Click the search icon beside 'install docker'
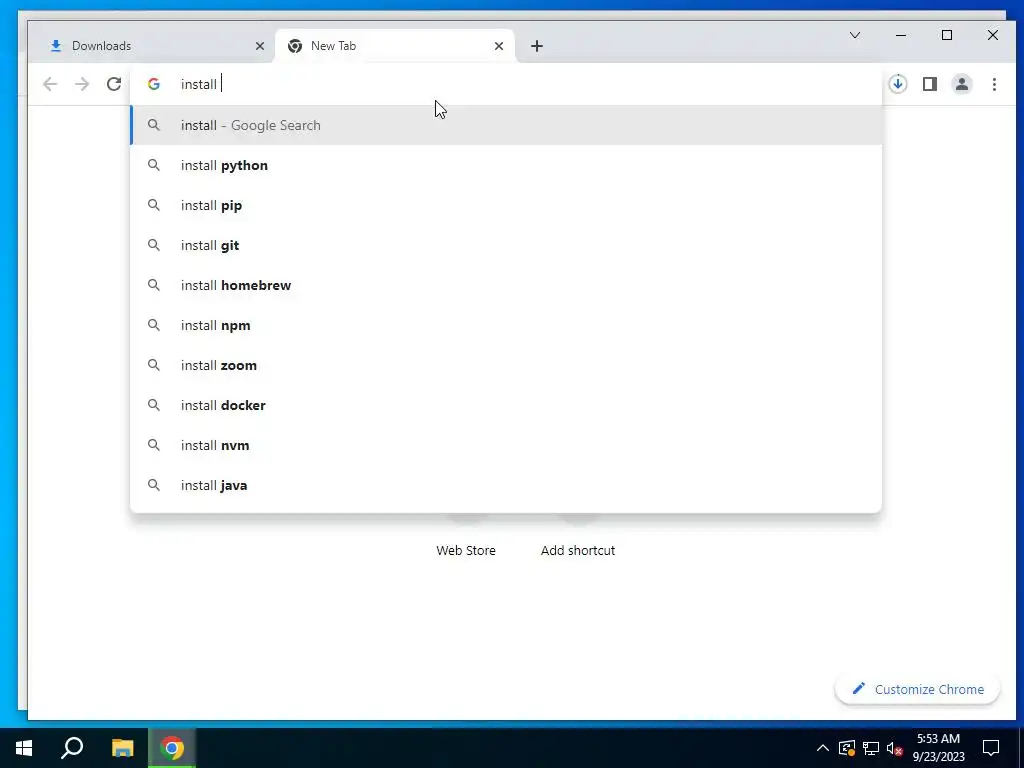The width and height of the screenshot is (1024, 768). [153, 405]
